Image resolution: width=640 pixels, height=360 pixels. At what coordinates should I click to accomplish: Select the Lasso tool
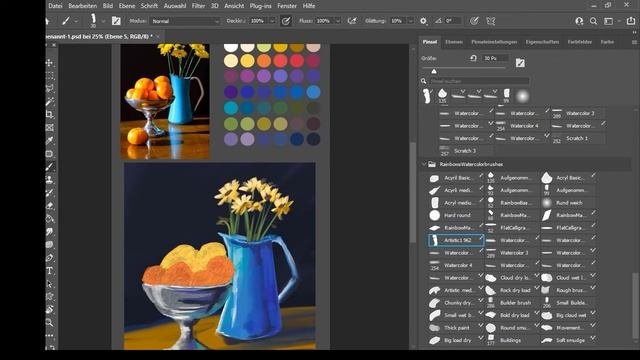(x=49, y=89)
